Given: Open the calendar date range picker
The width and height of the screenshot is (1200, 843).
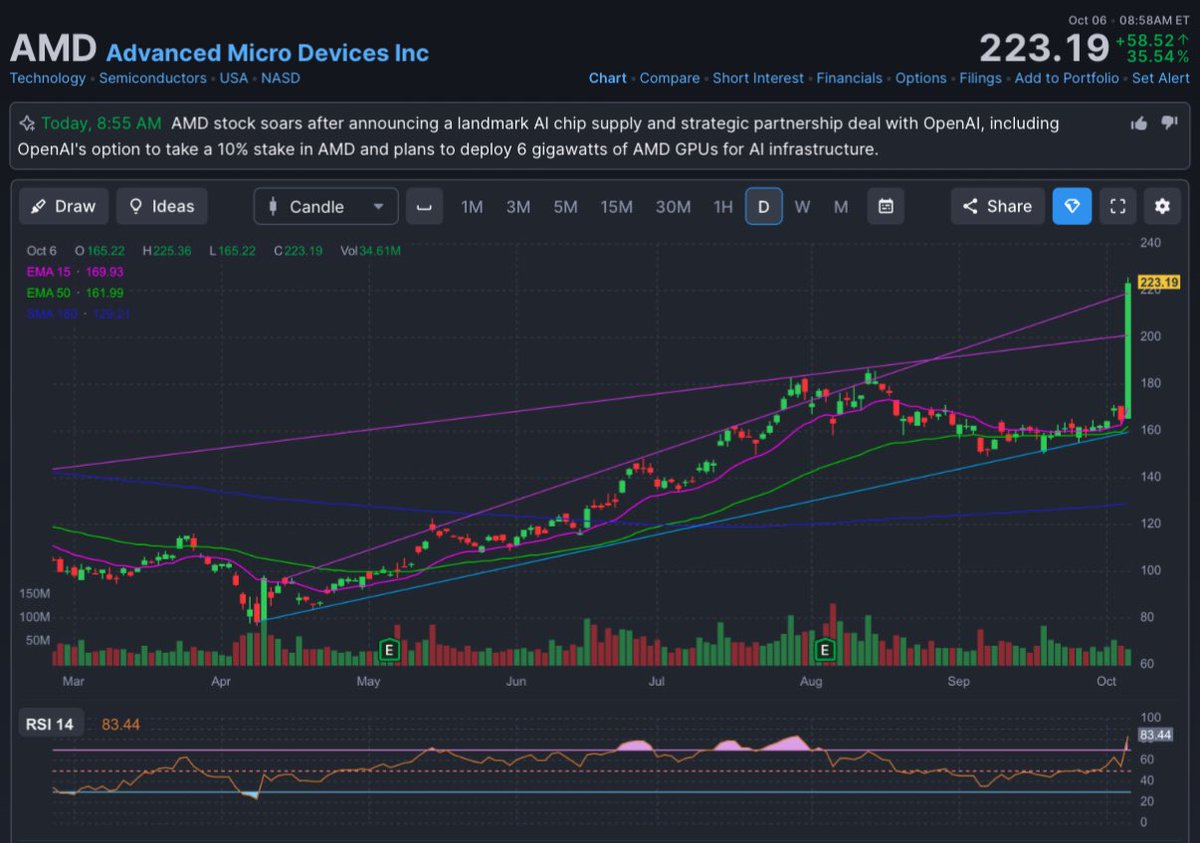Looking at the screenshot, I should [885, 206].
